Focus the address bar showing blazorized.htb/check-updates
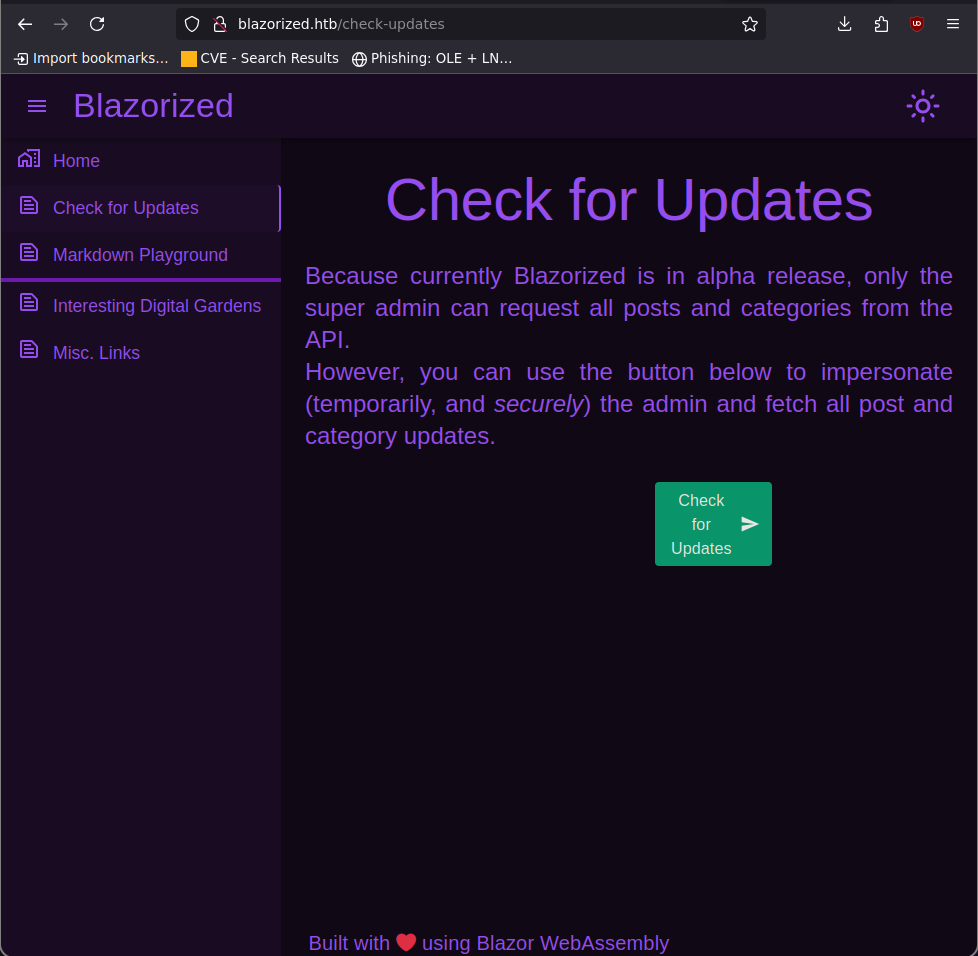The width and height of the screenshot is (978, 956). 471,24
